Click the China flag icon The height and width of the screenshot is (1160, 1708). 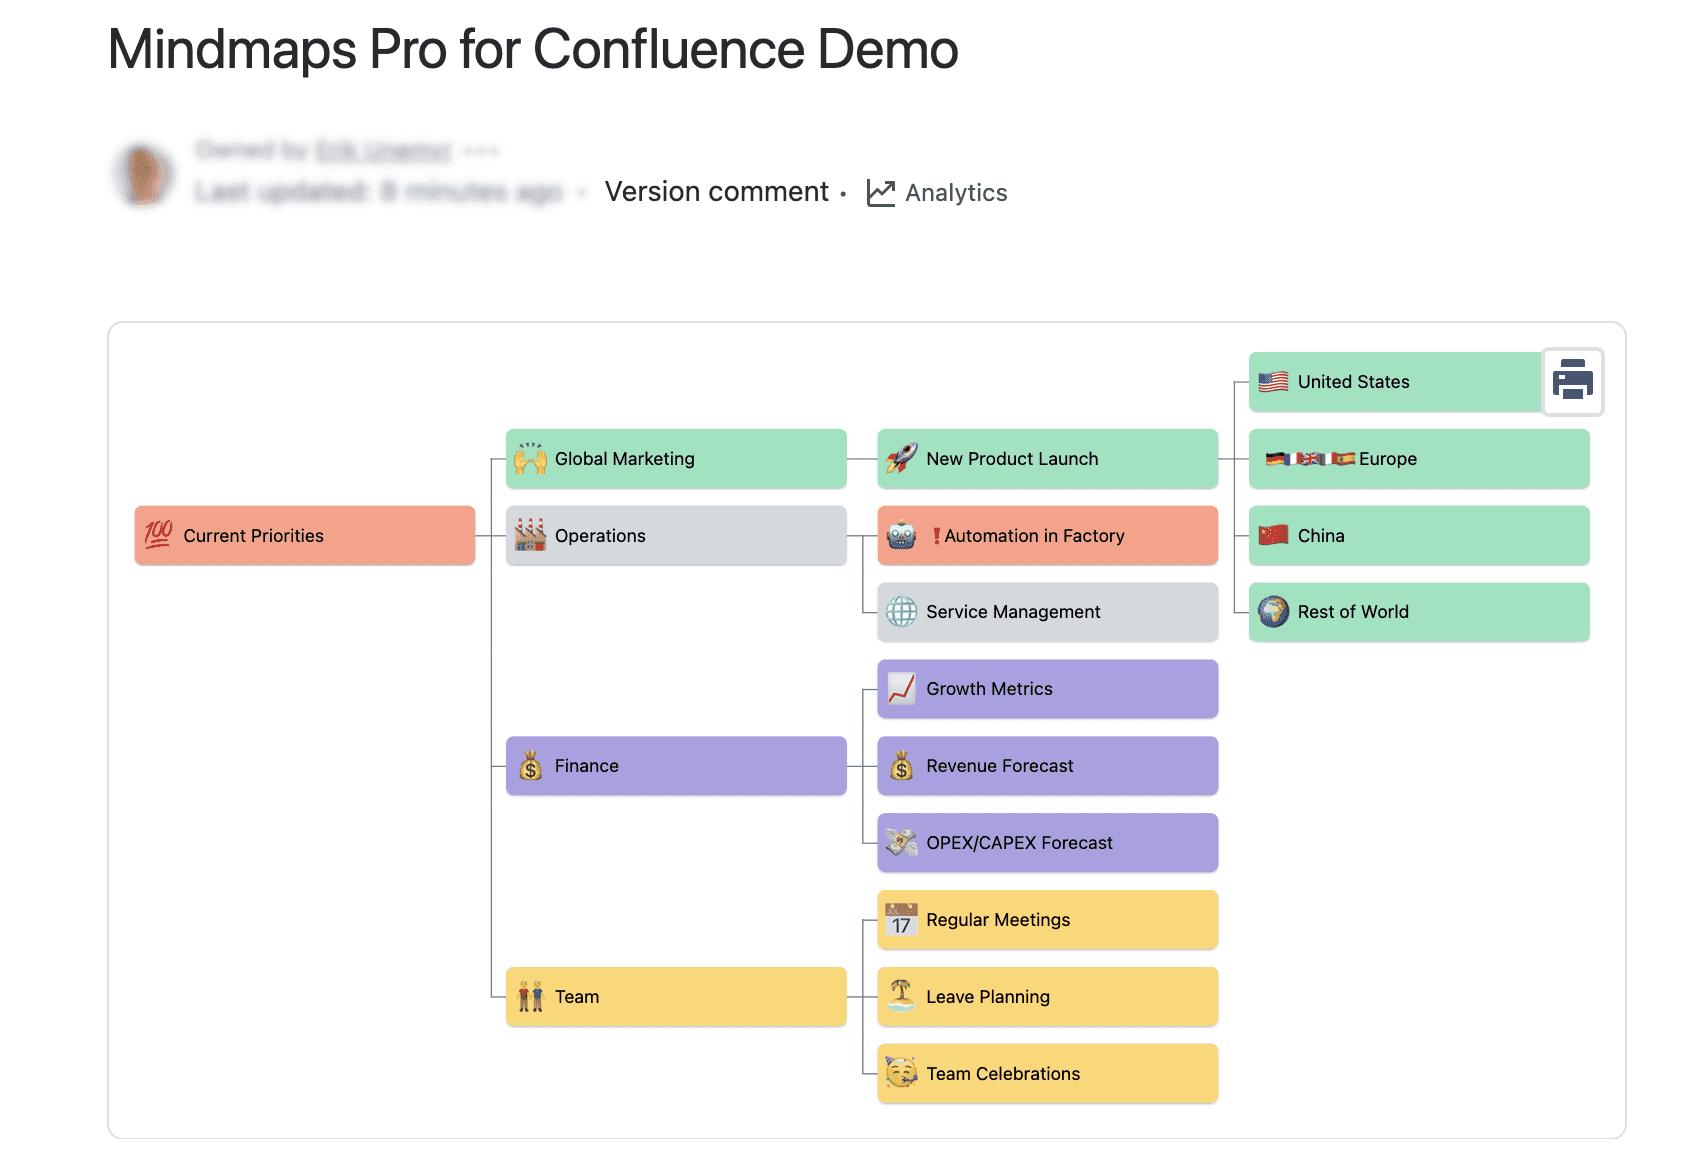pyautogui.click(x=1274, y=535)
